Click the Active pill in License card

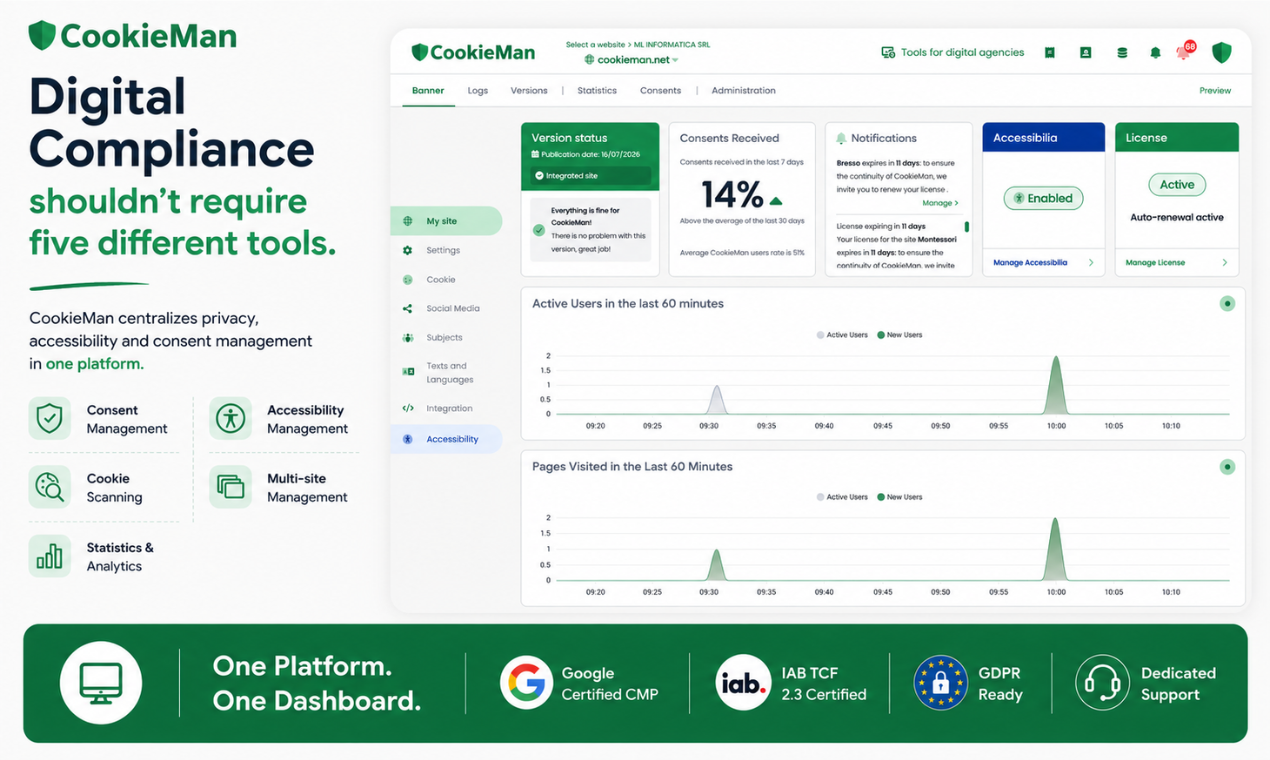1177,185
